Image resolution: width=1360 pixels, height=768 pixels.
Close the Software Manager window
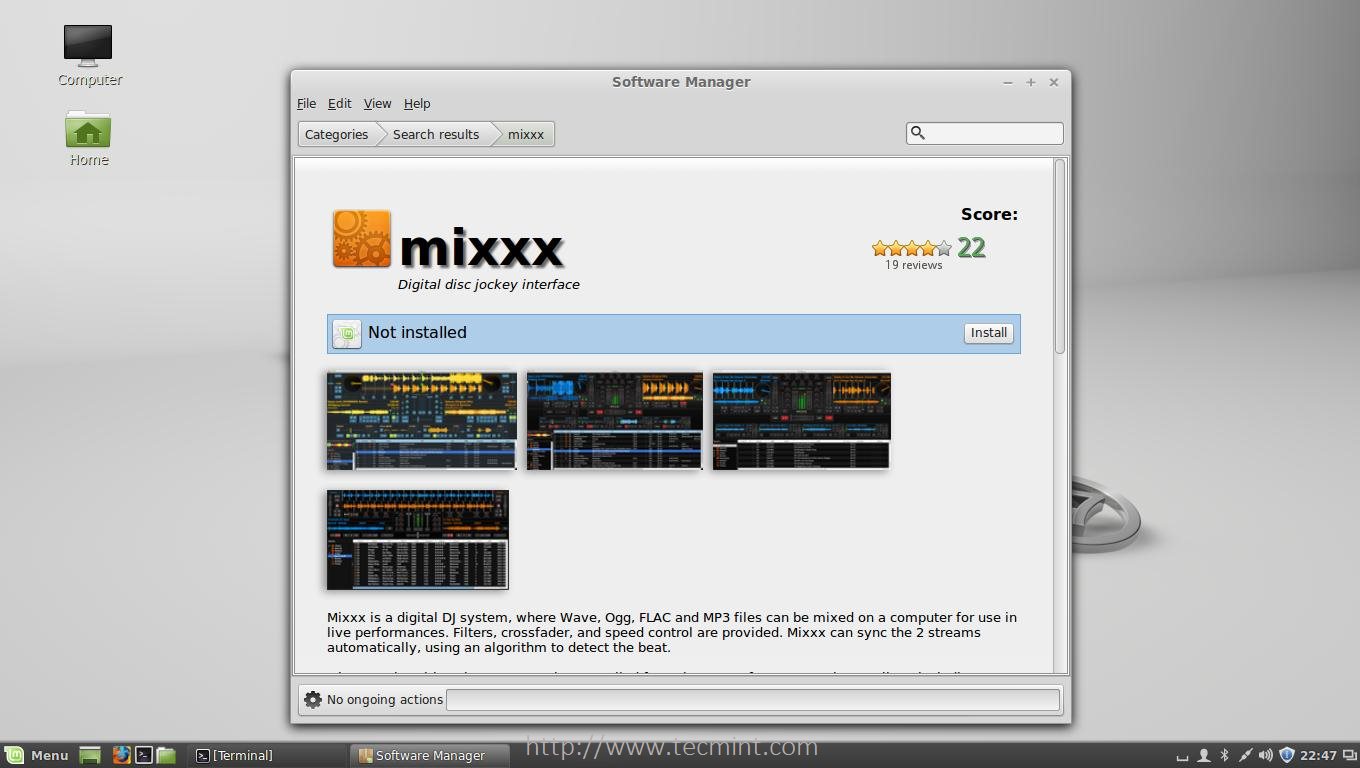tap(1053, 82)
